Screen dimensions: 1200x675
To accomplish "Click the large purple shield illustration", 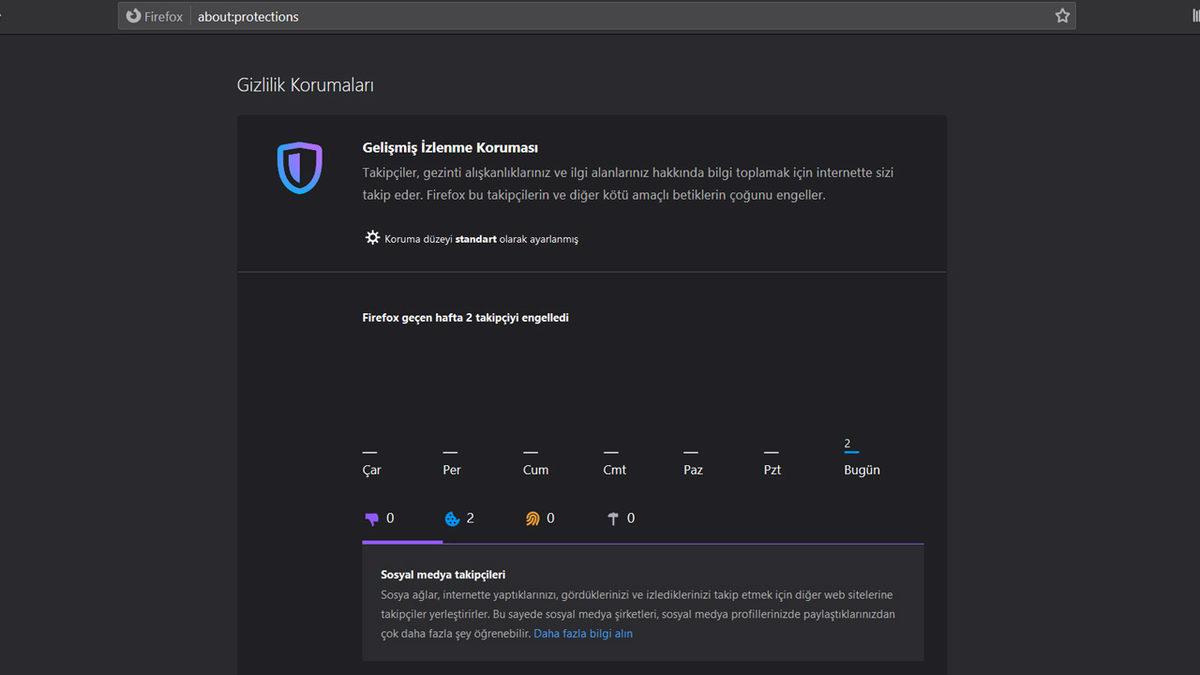I will point(298,169).
